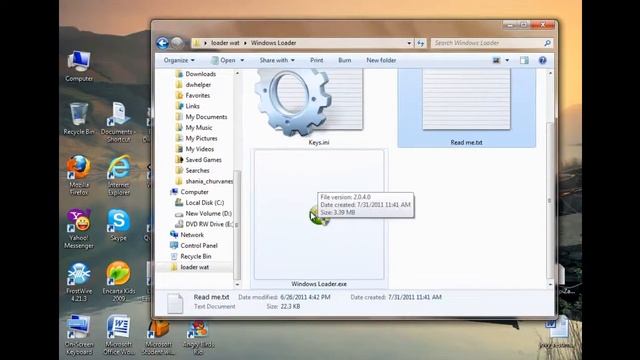Launch Yahoo! Messenger desktop icon
Image resolution: width=640 pixels, height=360 pixels.
click(x=79, y=229)
